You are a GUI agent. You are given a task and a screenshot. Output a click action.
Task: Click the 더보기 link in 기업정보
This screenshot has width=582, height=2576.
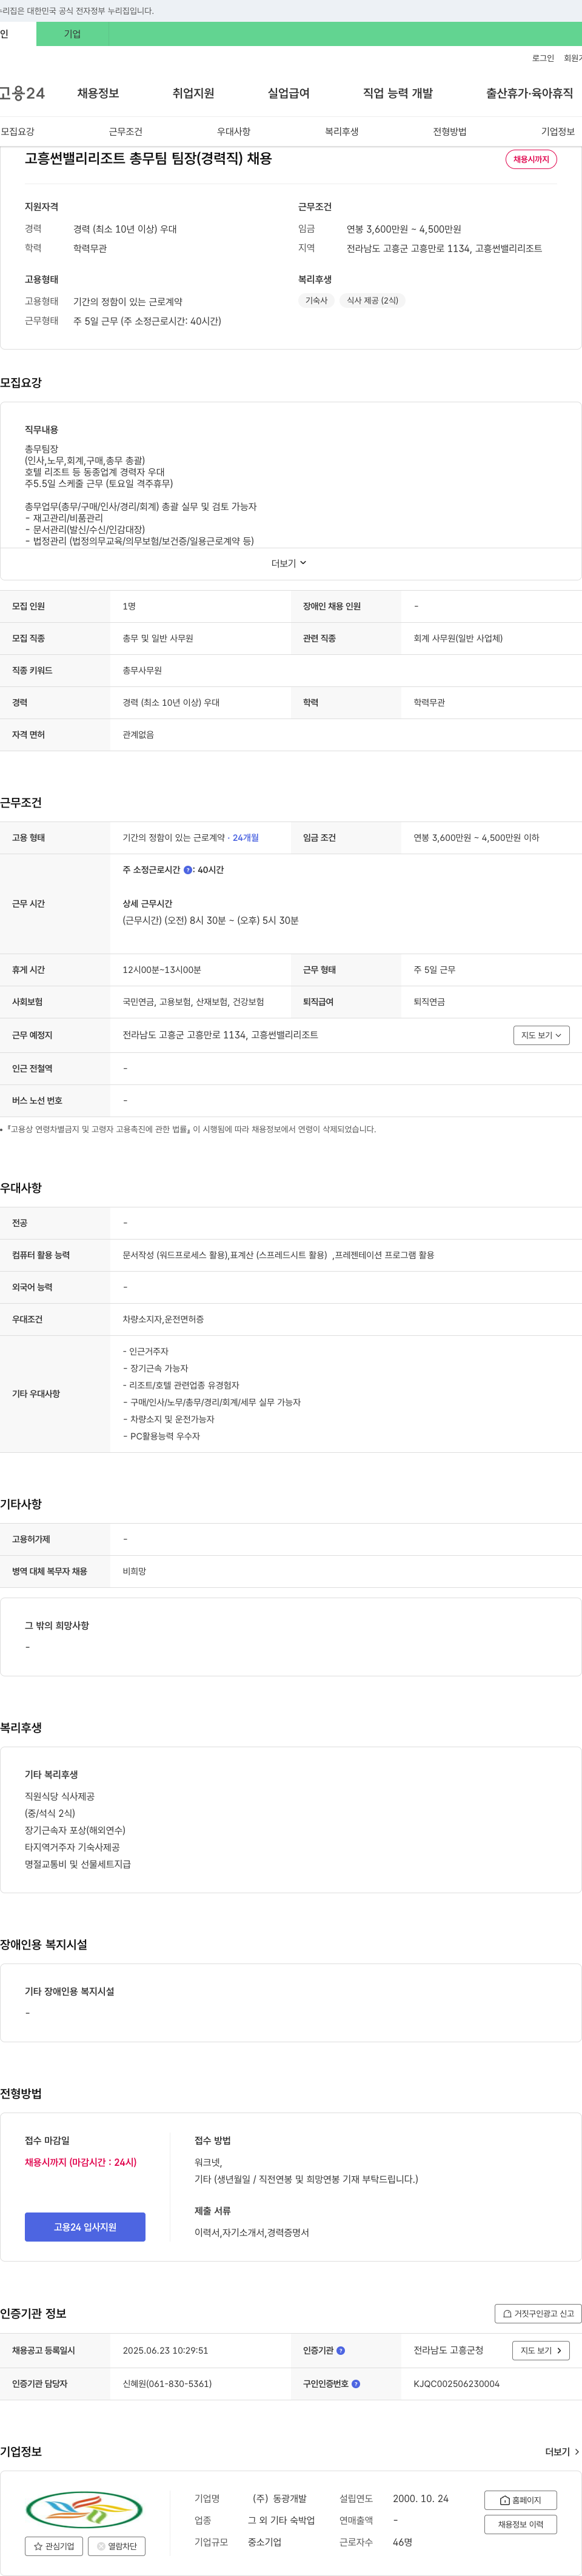click(x=562, y=2452)
